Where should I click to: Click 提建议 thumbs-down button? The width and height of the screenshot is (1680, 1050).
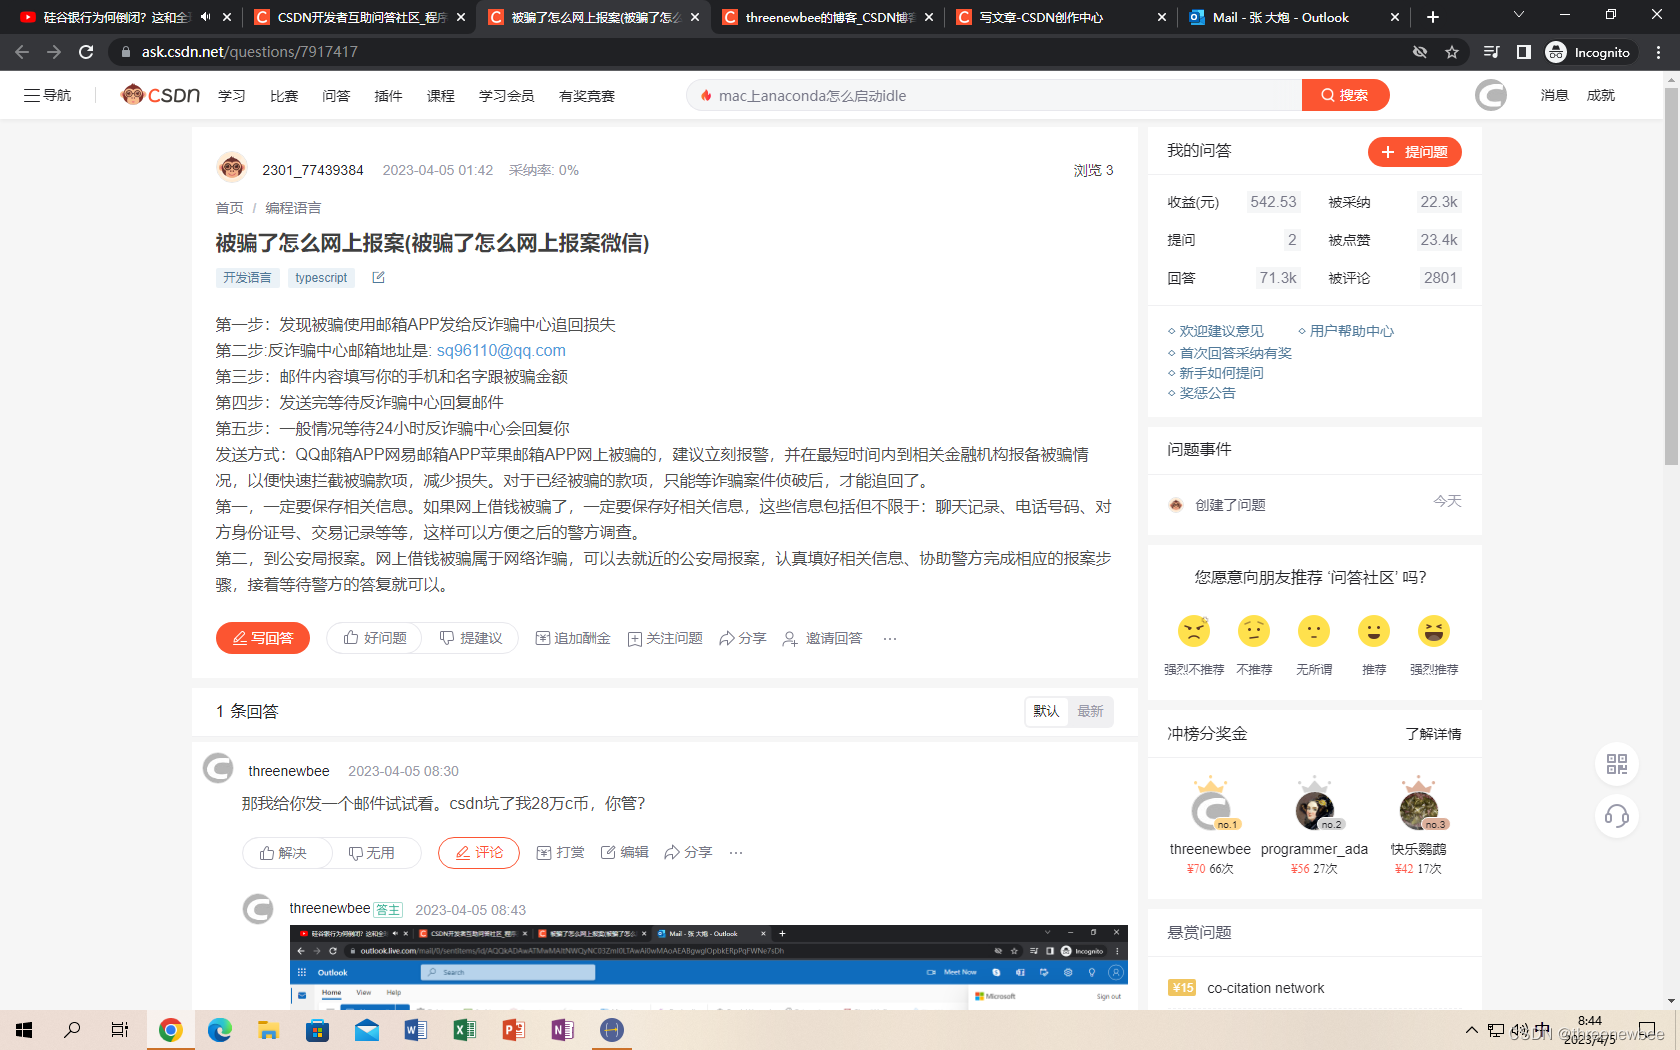click(x=470, y=638)
